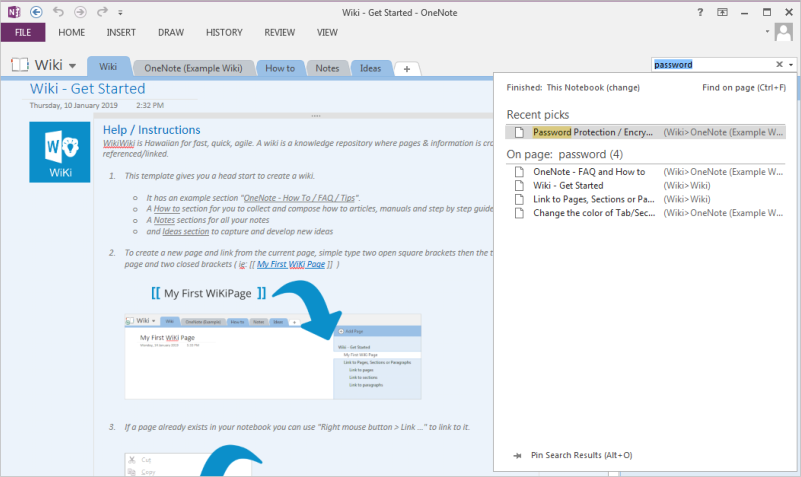Click the user account avatar icon
The width and height of the screenshot is (801, 477).
click(784, 32)
